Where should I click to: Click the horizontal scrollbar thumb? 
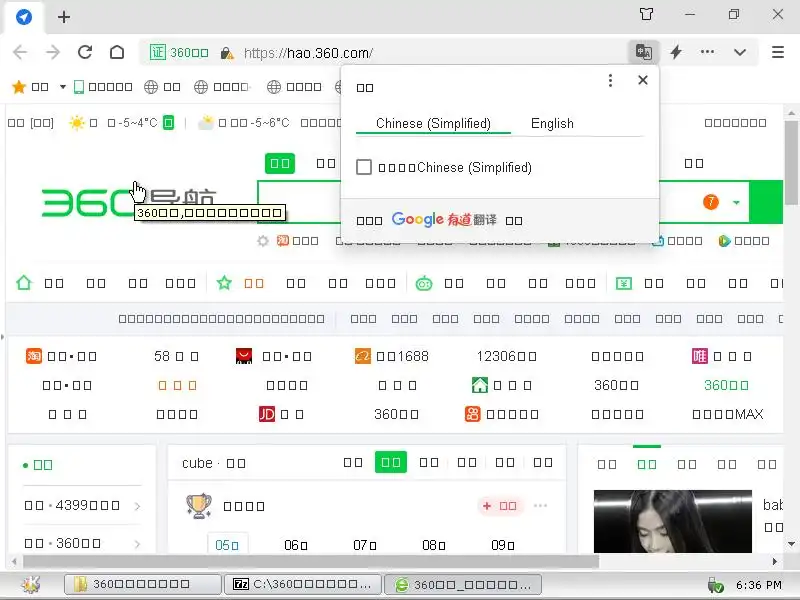[311, 562]
